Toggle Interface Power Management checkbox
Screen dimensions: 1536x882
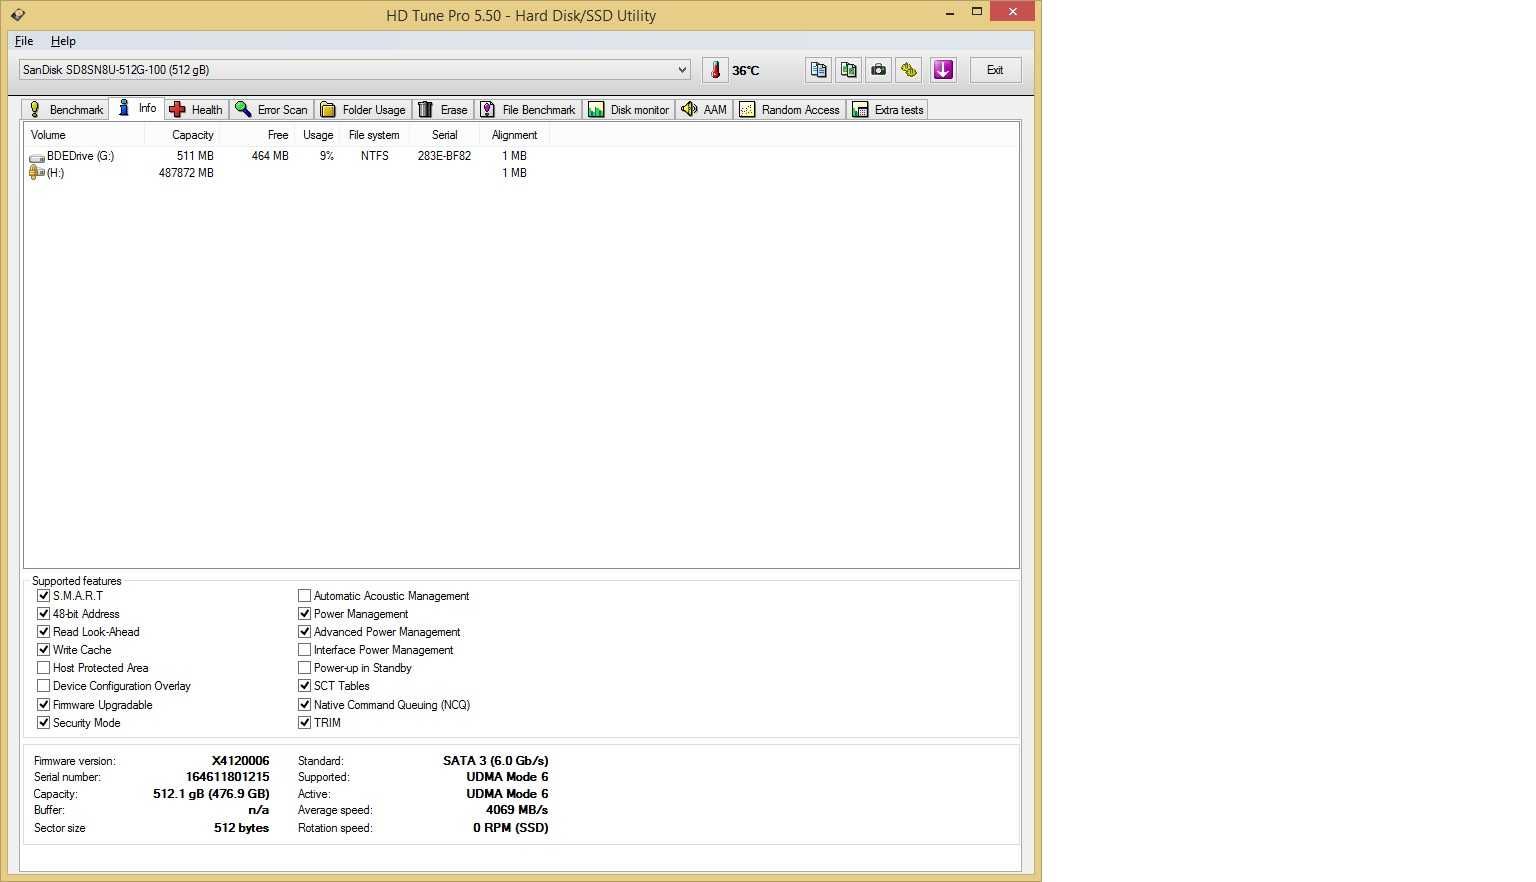(304, 650)
